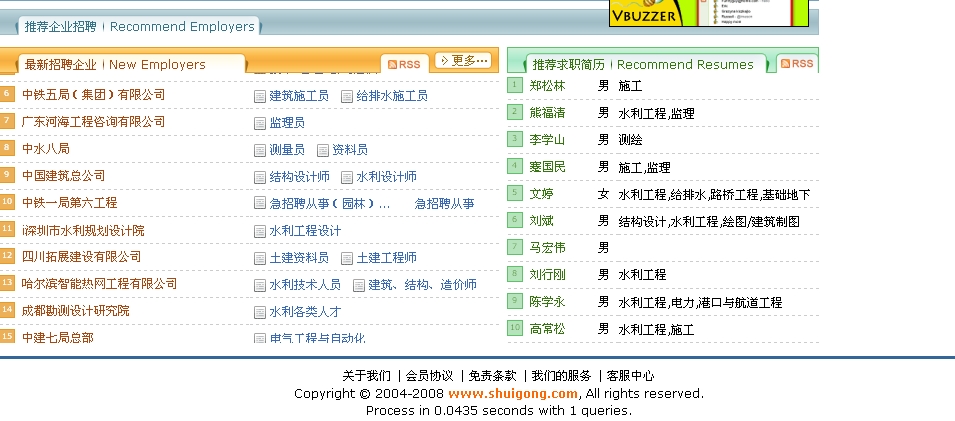The image size is (955, 421).
Task: Open employer 中铁一局第六工程
Action: coord(69,202)
